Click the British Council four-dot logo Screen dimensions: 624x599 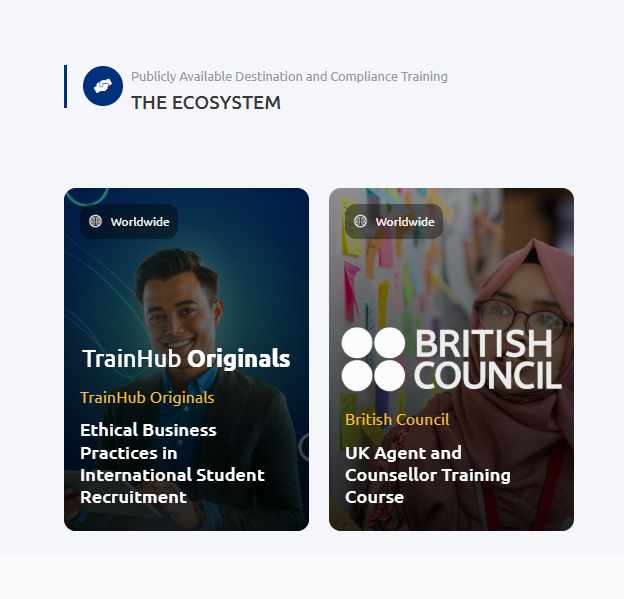373,359
